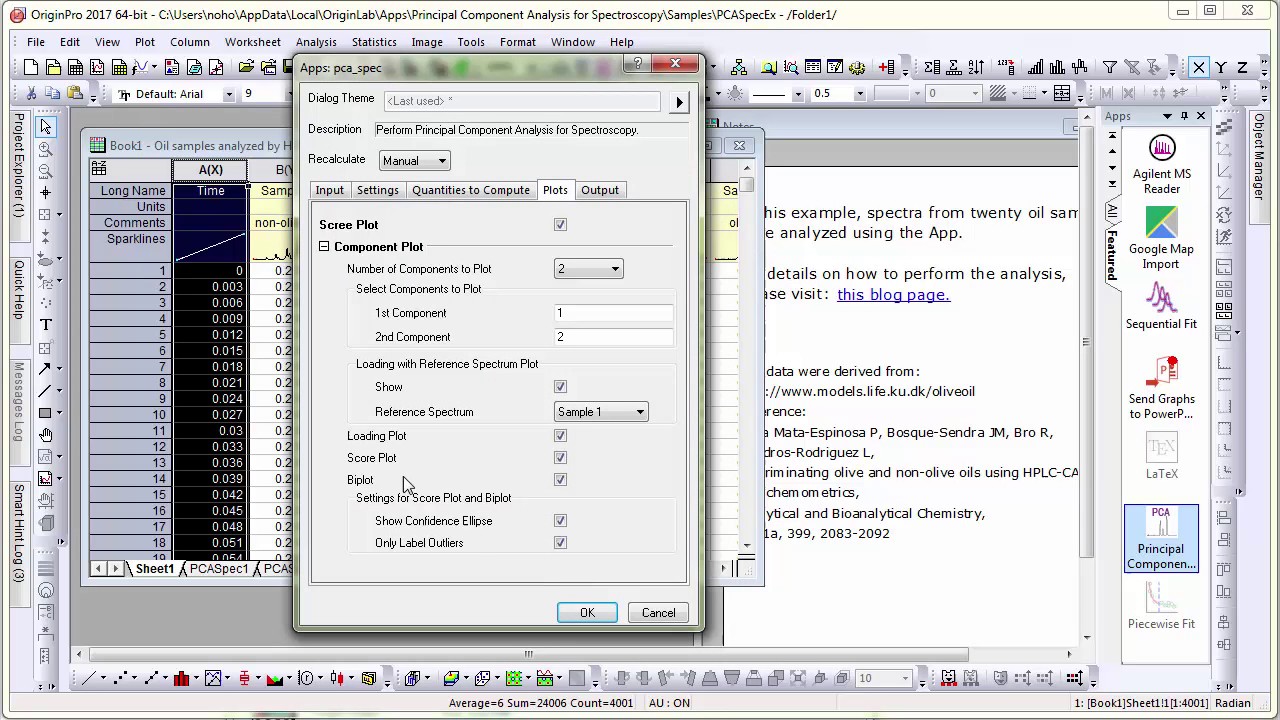
Task: Open the Analysis menu
Action: point(316,42)
